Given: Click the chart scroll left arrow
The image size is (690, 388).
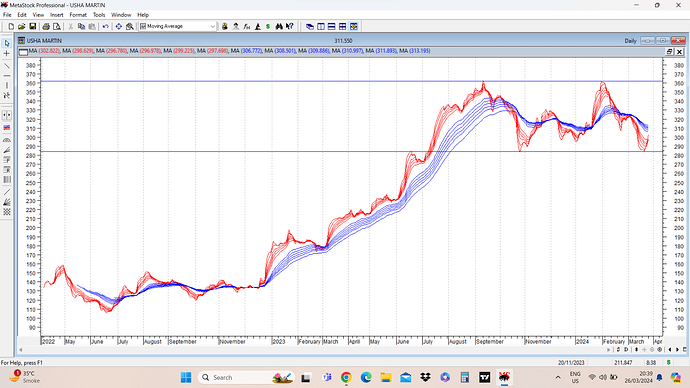Looking at the screenshot, I should (21, 350).
